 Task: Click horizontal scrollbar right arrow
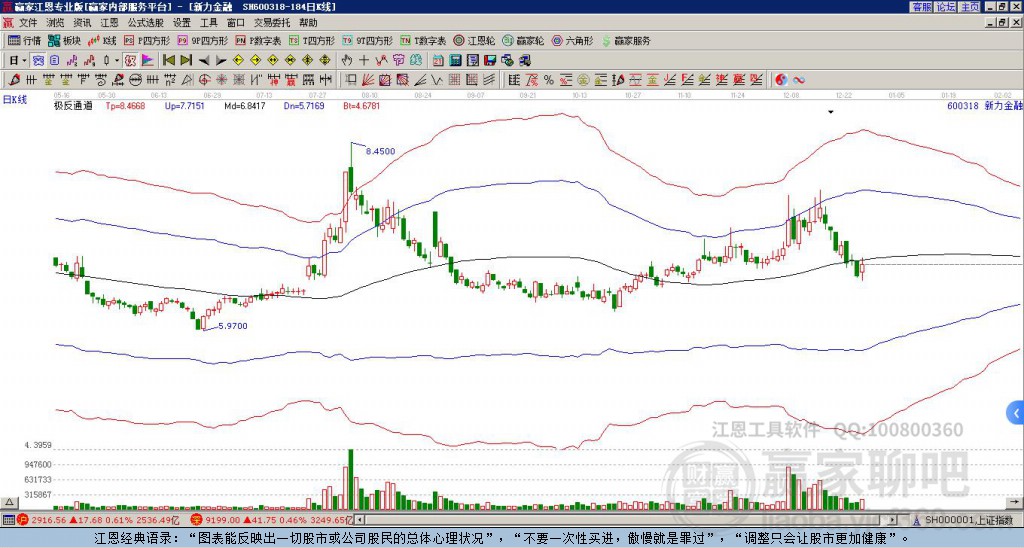(893, 520)
